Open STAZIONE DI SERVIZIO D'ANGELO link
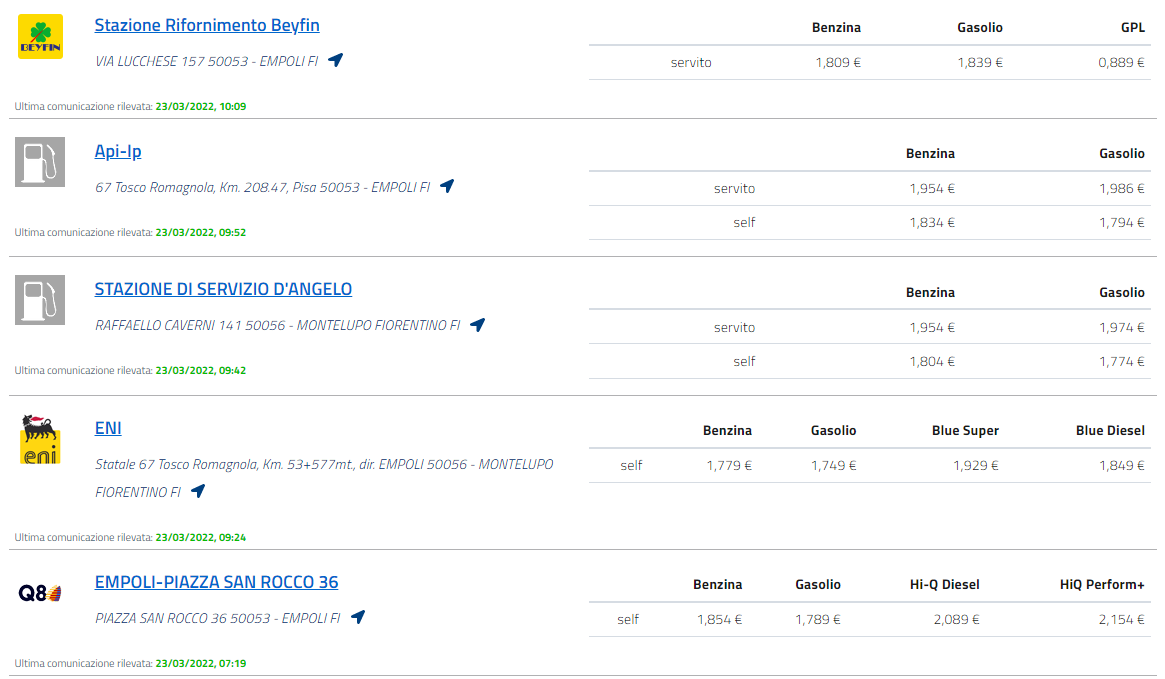 [223, 289]
